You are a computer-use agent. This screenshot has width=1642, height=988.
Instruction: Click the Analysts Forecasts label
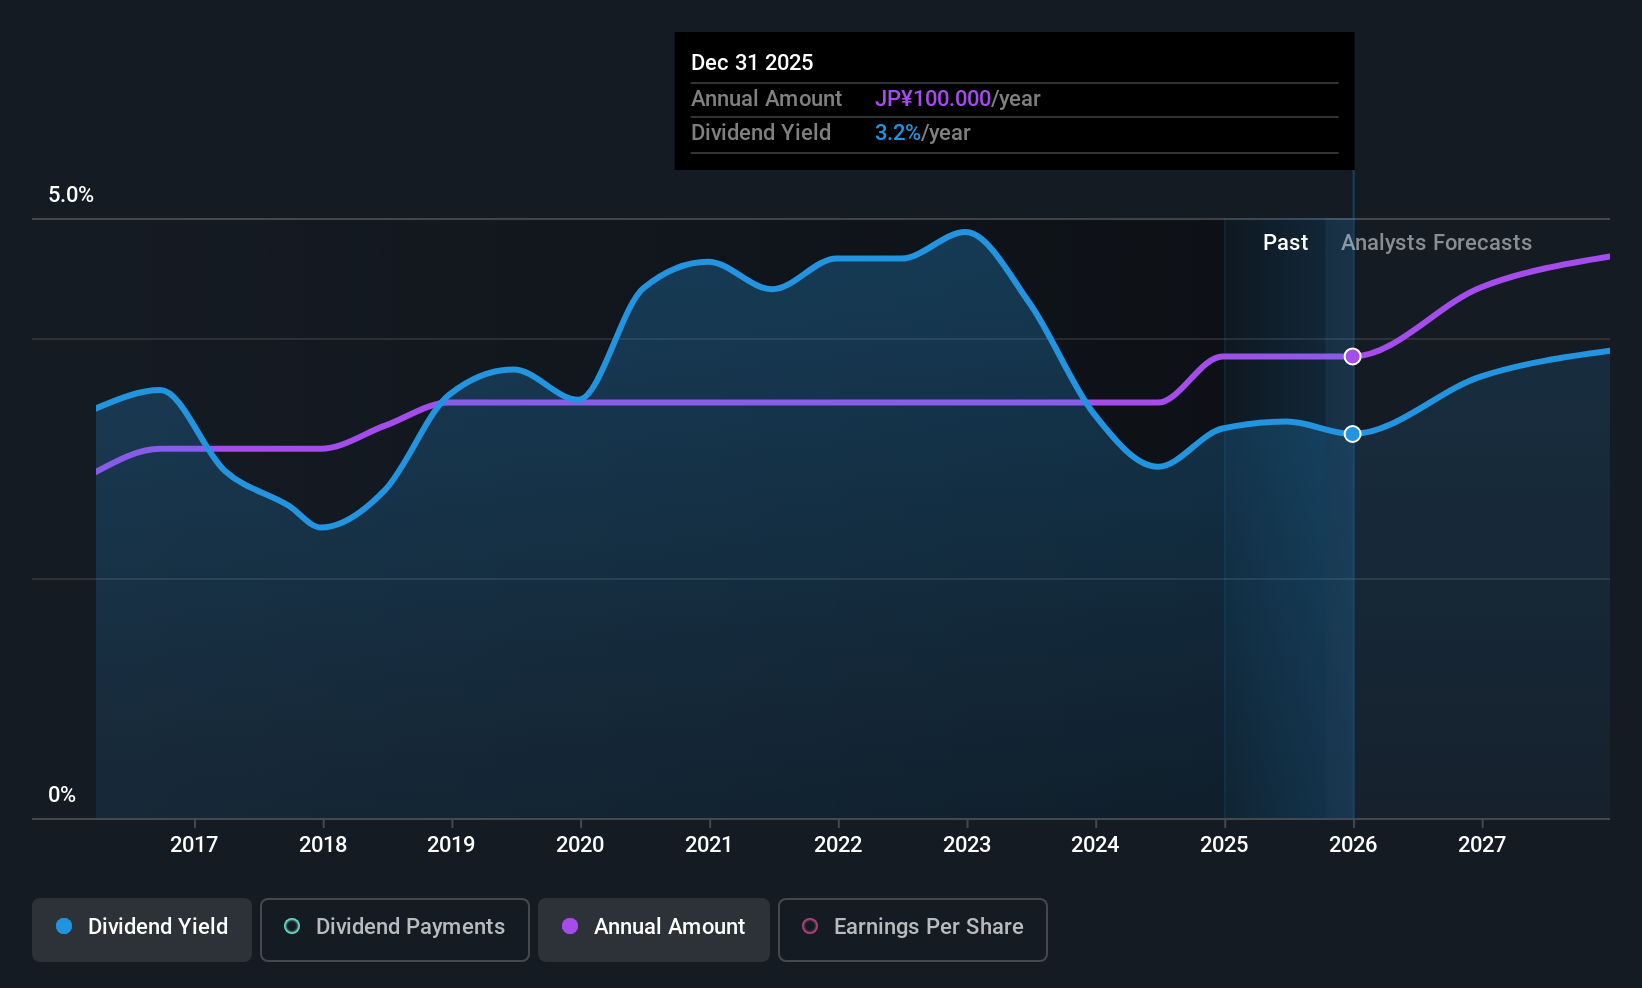[1436, 243]
